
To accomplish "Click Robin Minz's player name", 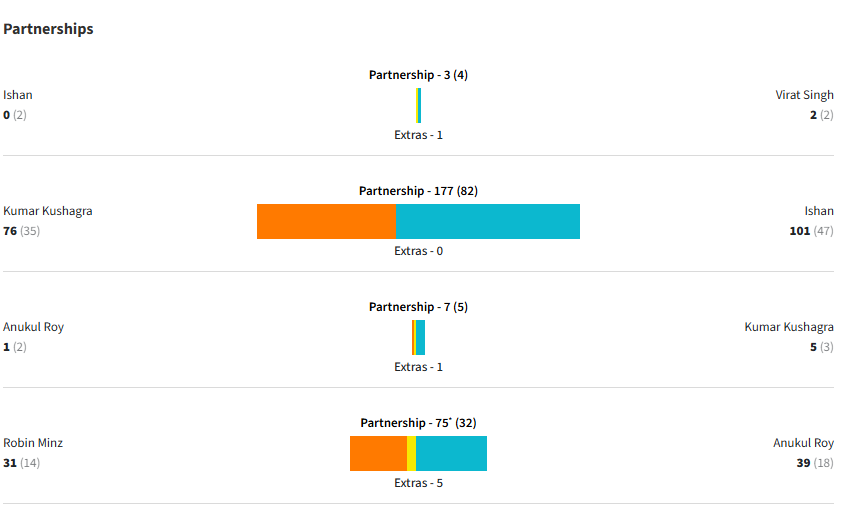I will click(x=33, y=443).
